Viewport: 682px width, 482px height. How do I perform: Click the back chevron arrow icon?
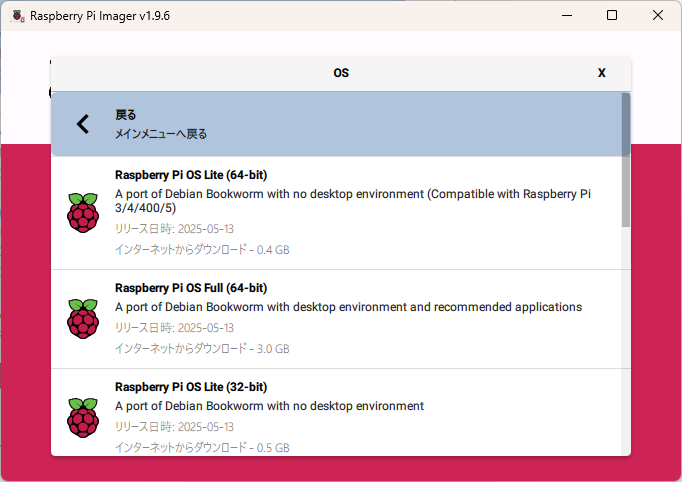83,124
